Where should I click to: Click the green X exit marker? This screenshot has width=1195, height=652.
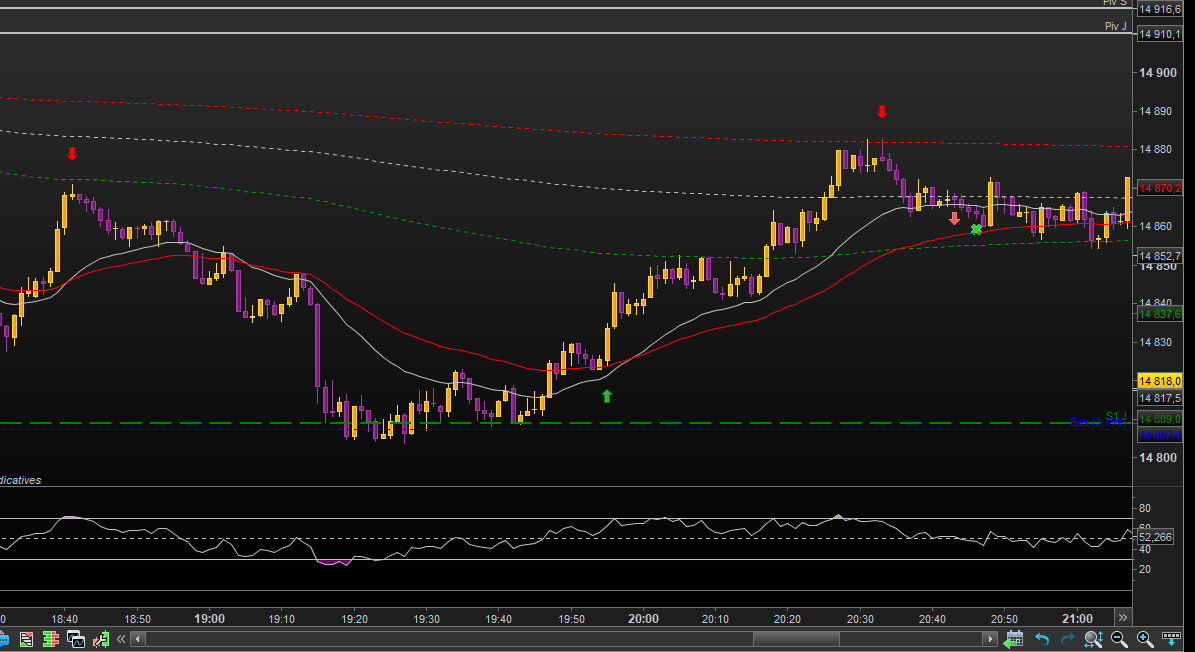click(x=976, y=229)
